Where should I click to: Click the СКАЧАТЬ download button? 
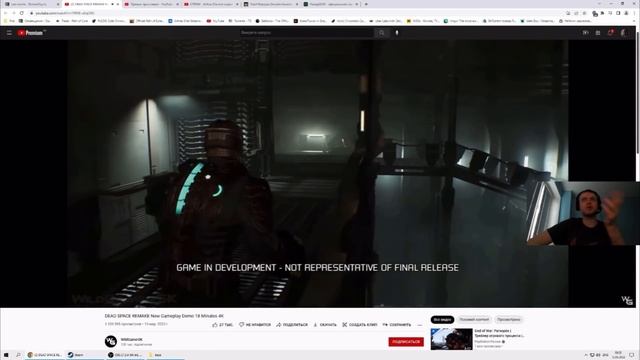(x=325, y=325)
